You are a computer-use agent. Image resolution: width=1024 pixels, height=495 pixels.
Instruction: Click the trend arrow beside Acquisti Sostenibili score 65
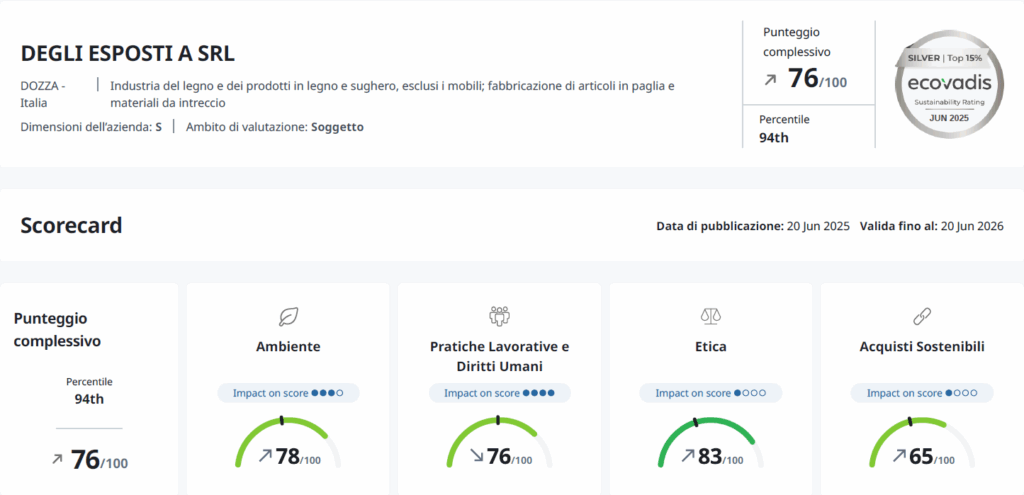tap(899, 455)
